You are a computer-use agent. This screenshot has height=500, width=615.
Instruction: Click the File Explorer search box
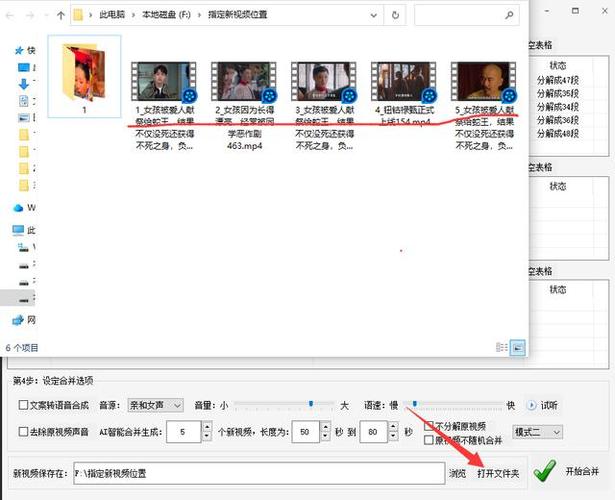467,15
